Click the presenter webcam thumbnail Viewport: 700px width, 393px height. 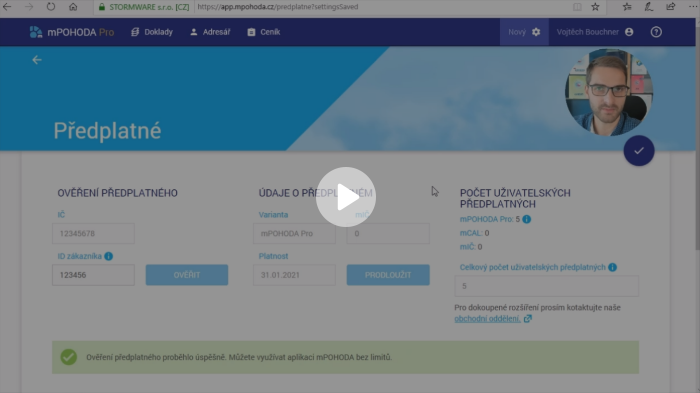coord(609,92)
